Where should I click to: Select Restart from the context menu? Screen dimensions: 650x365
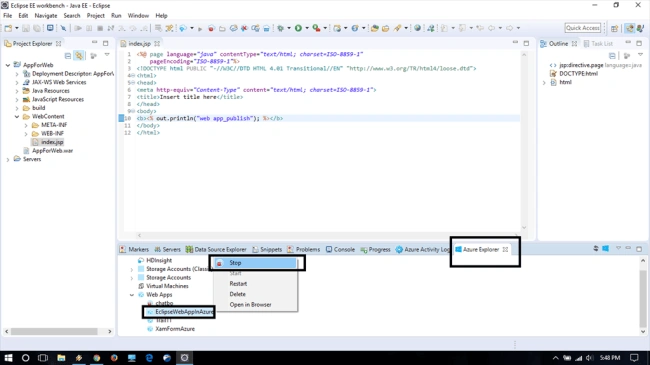click(x=238, y=284)
